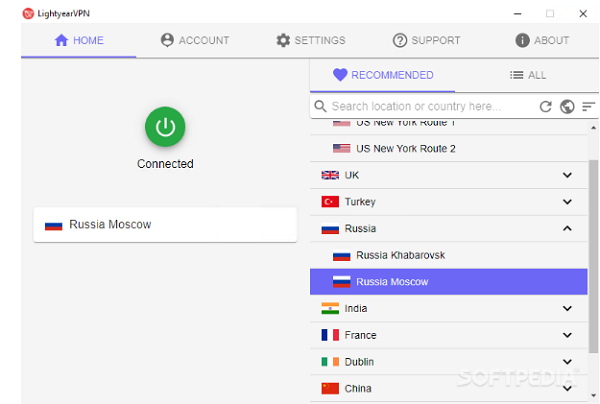Screen dimensions: 600x404
Task: Switch to the ACCOUNT tab
Action: click(x=195, y=40)
